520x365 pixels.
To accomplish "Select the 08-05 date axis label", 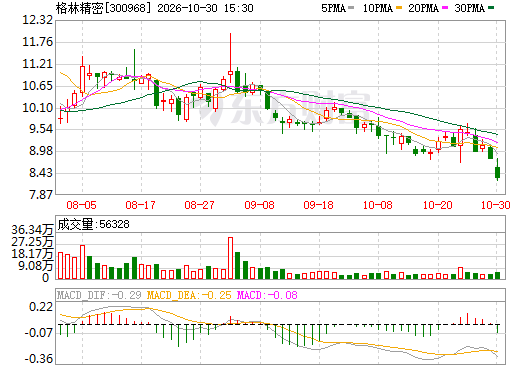I will [x=81, y=205].
